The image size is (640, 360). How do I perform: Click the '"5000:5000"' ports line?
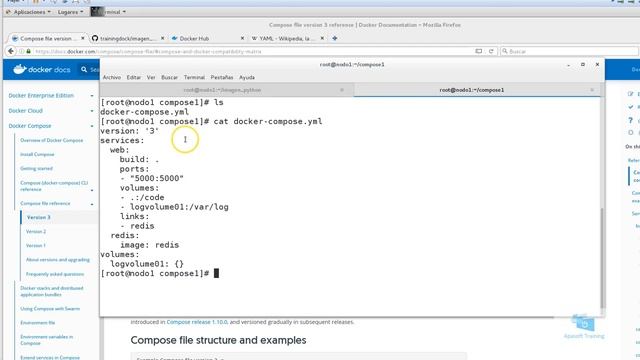click(x=152, y=178)
